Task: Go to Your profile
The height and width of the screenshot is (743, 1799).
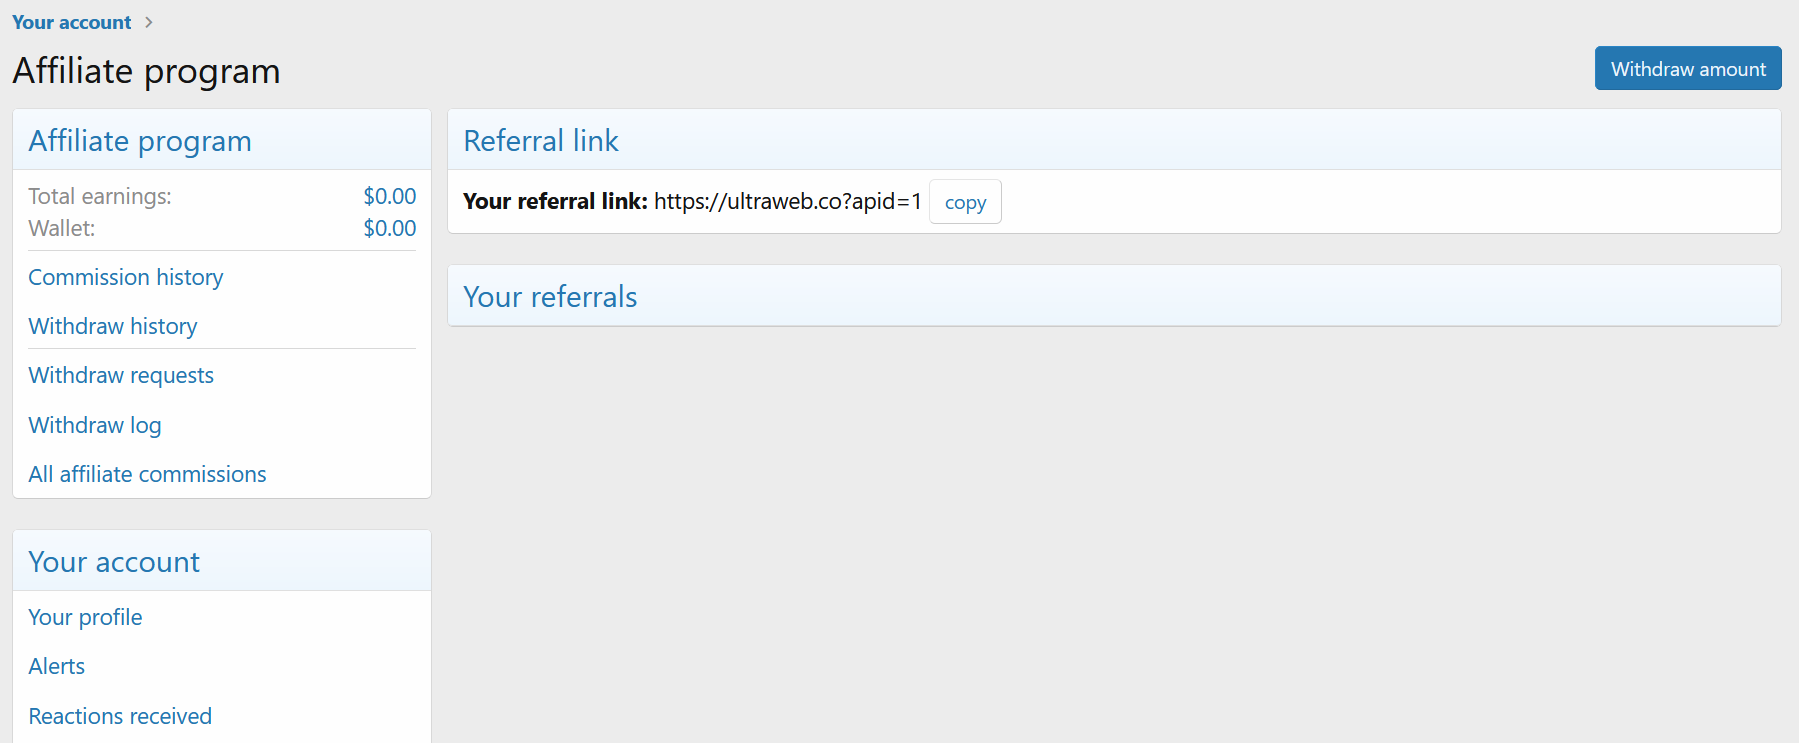Action: click(85, 617)
